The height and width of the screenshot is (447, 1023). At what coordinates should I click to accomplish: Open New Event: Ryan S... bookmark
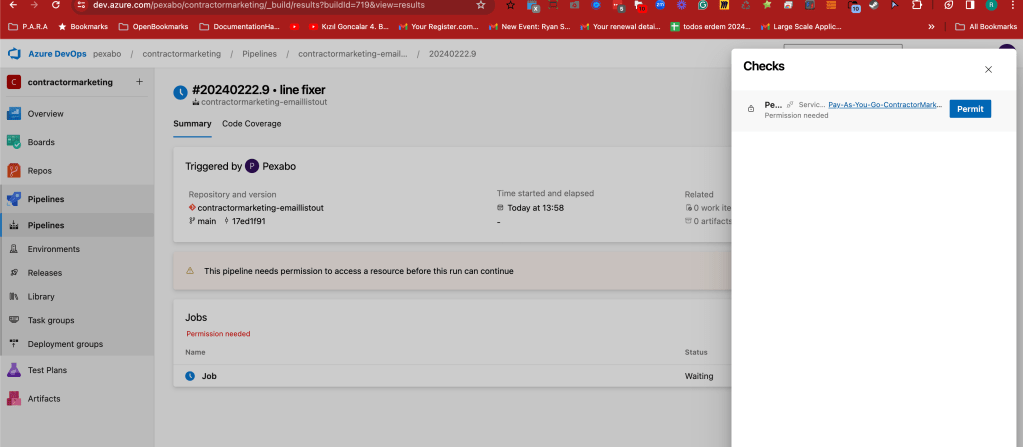[529, 27]
